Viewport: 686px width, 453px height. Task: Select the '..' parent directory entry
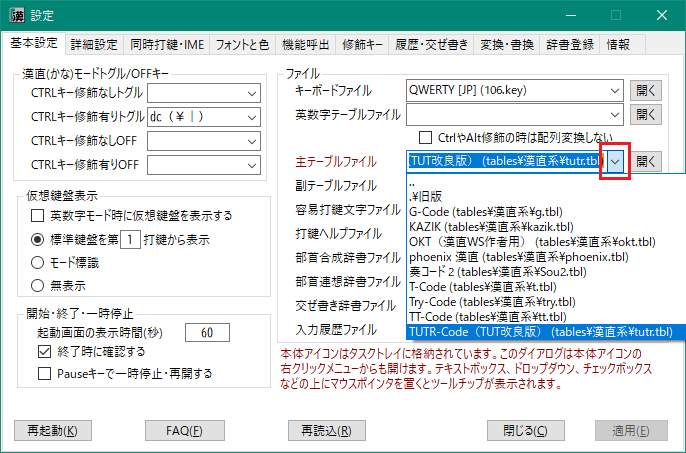tap(546, 182)
